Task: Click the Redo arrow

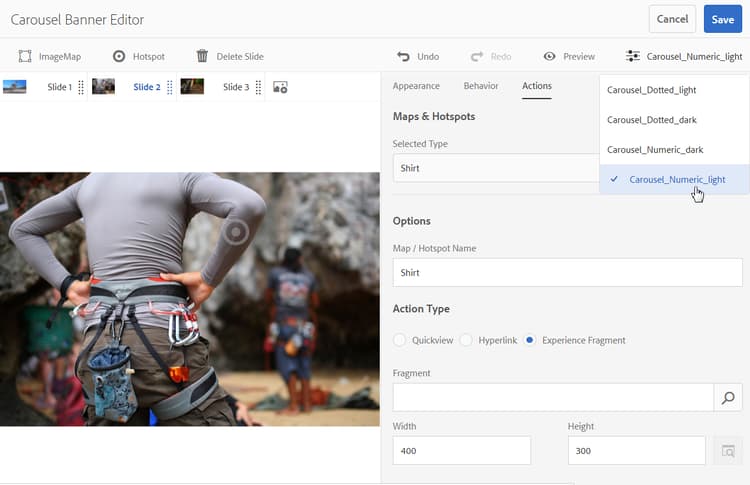Action: pyautogui.click(x=477, y=56)
